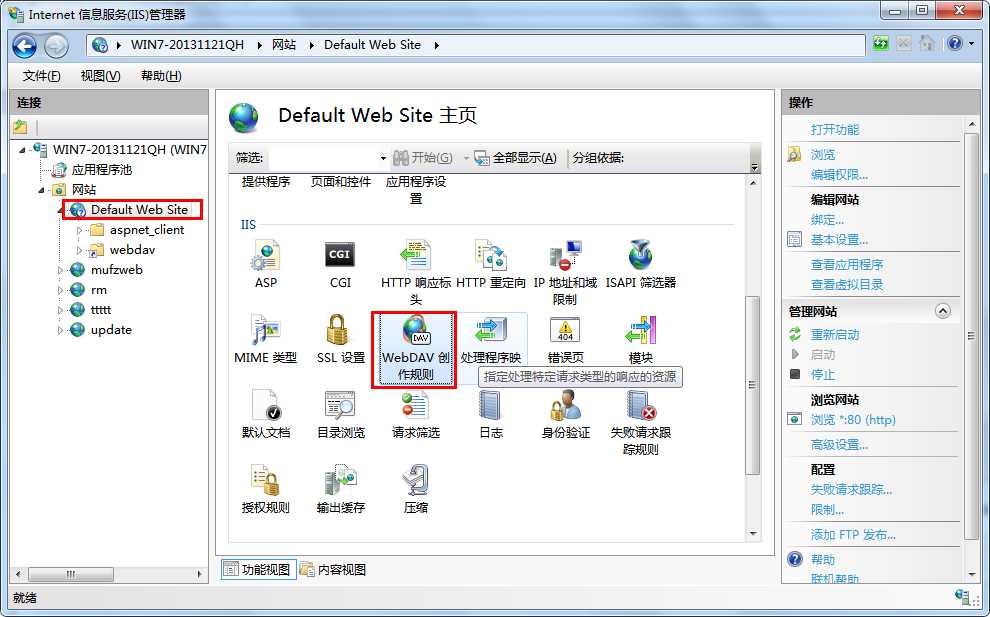Click 添加 FTP 发布... link

point(853,535)
